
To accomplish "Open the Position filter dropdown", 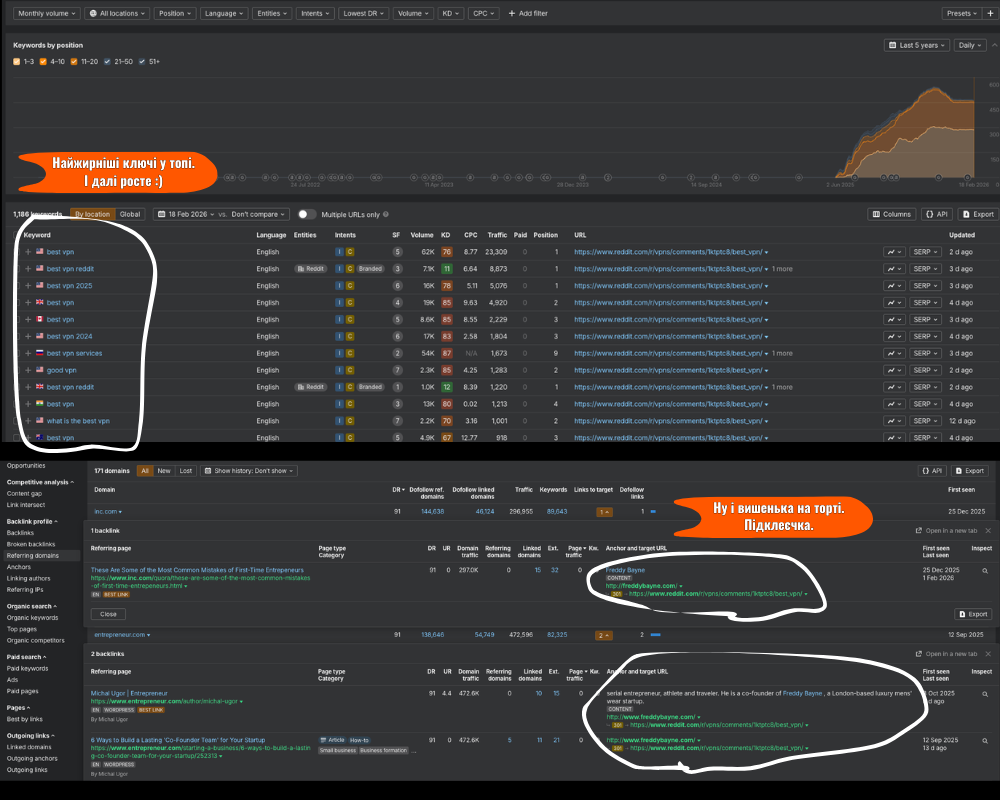I will (x=175, y=13).
